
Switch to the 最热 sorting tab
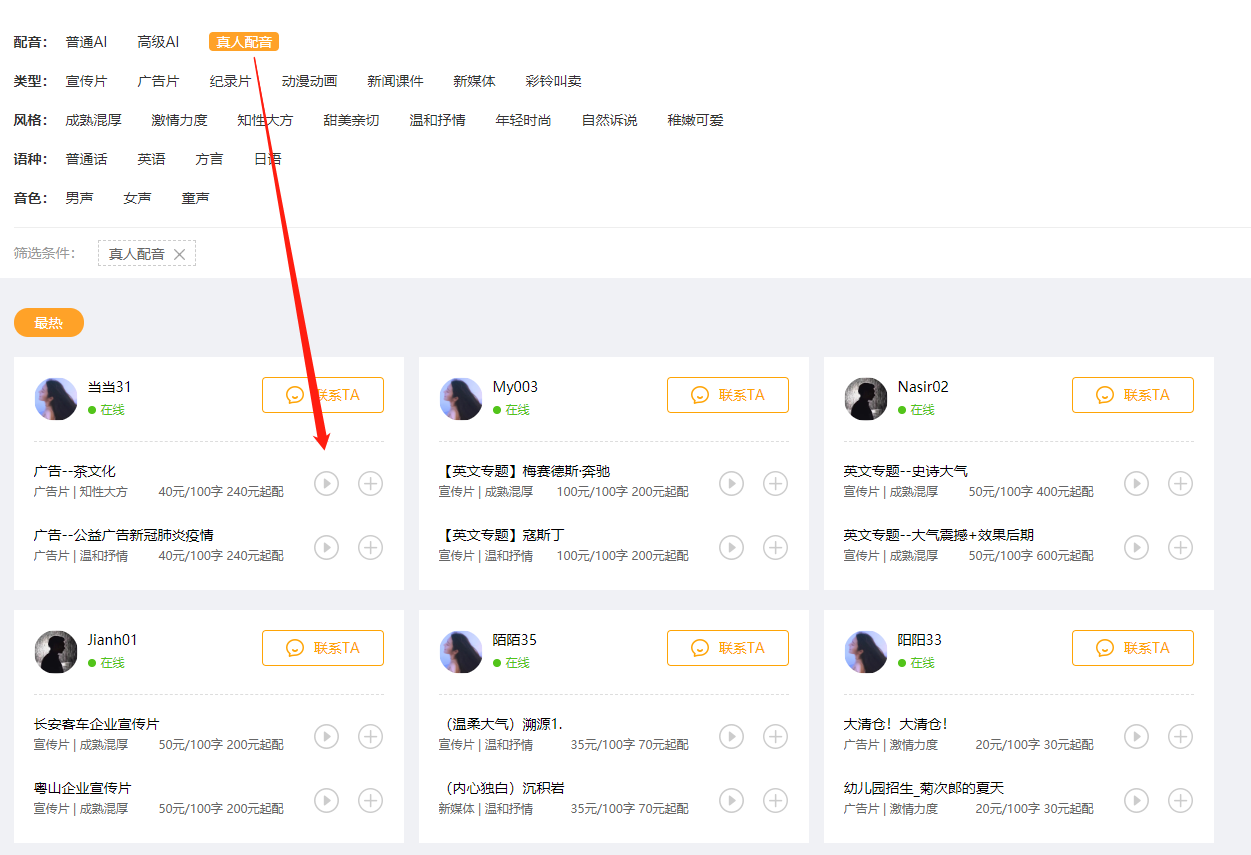click(x=48, y=322)
